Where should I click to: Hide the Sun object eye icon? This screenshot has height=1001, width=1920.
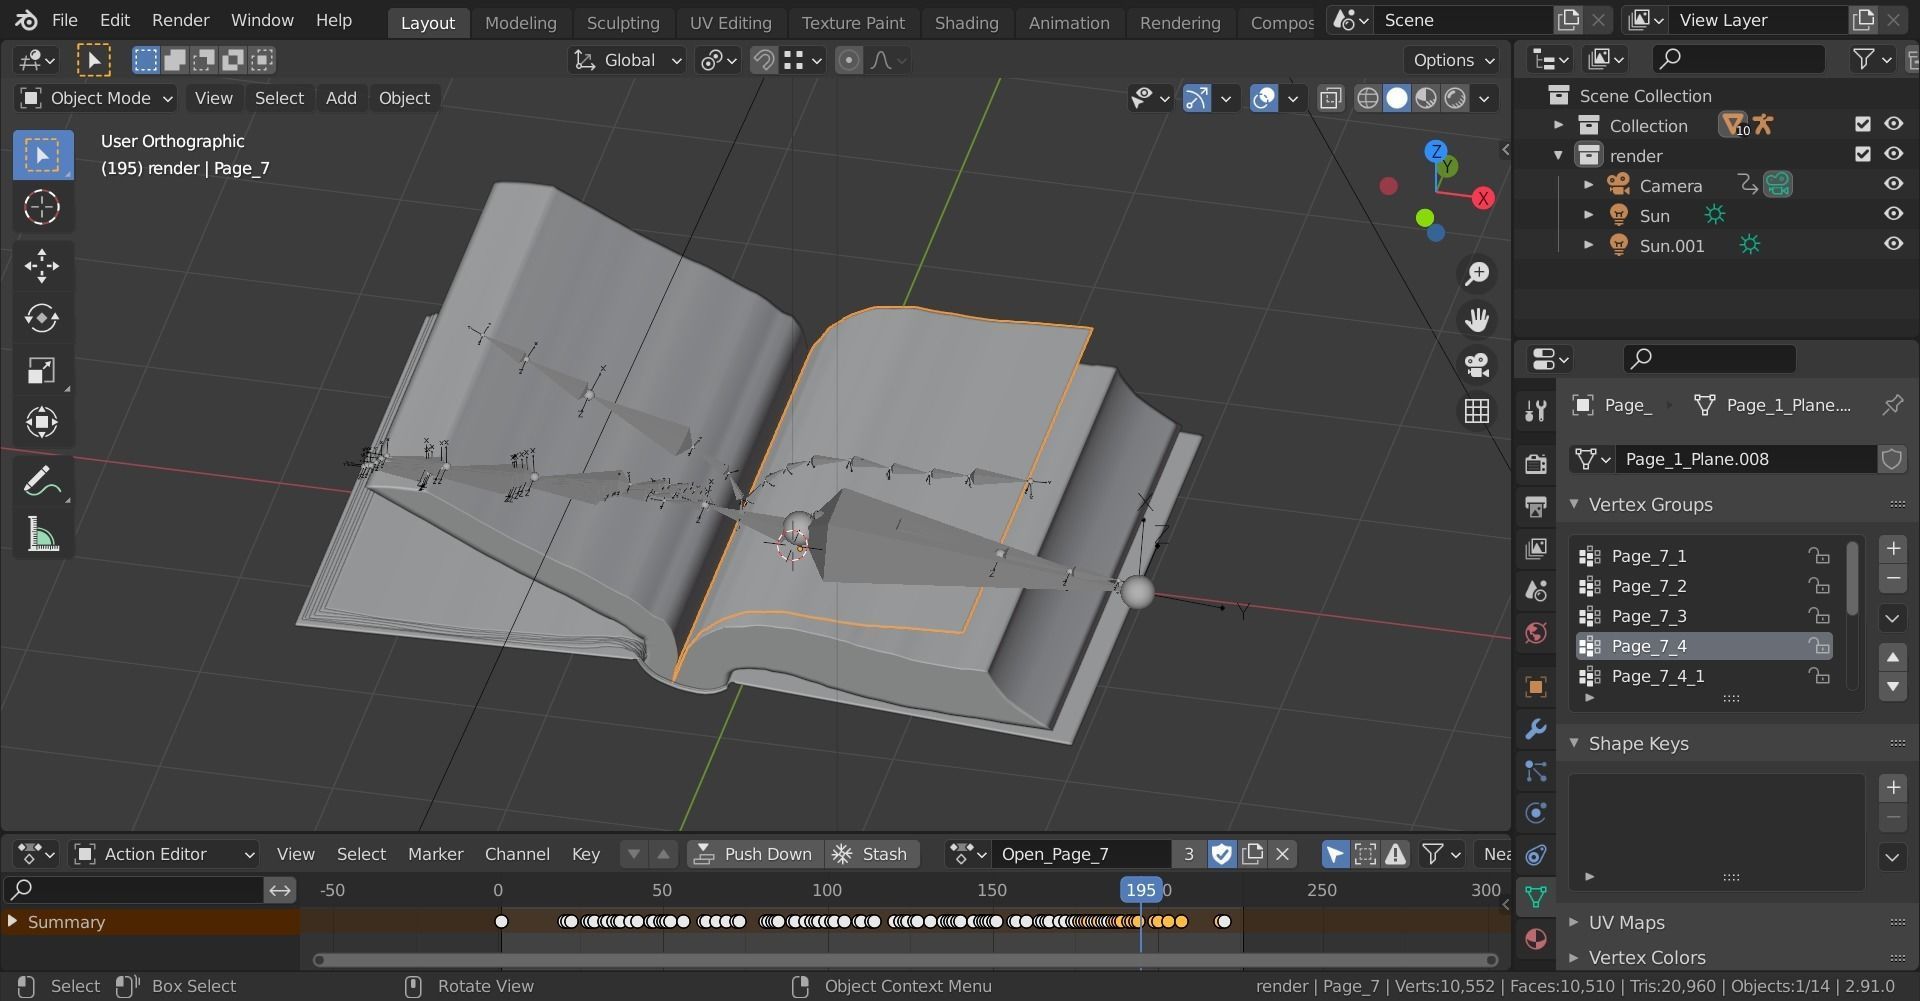click(x=1894, y=214)
